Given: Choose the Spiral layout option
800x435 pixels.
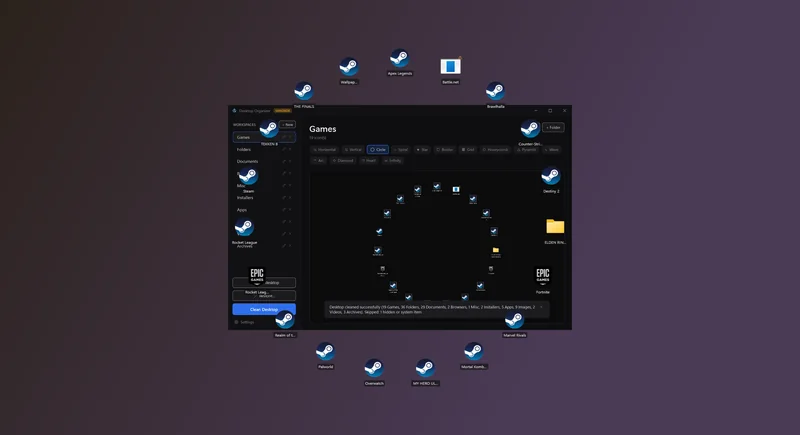Looking at the screenshot, I should pyautogui.click(x=401, y=149).
